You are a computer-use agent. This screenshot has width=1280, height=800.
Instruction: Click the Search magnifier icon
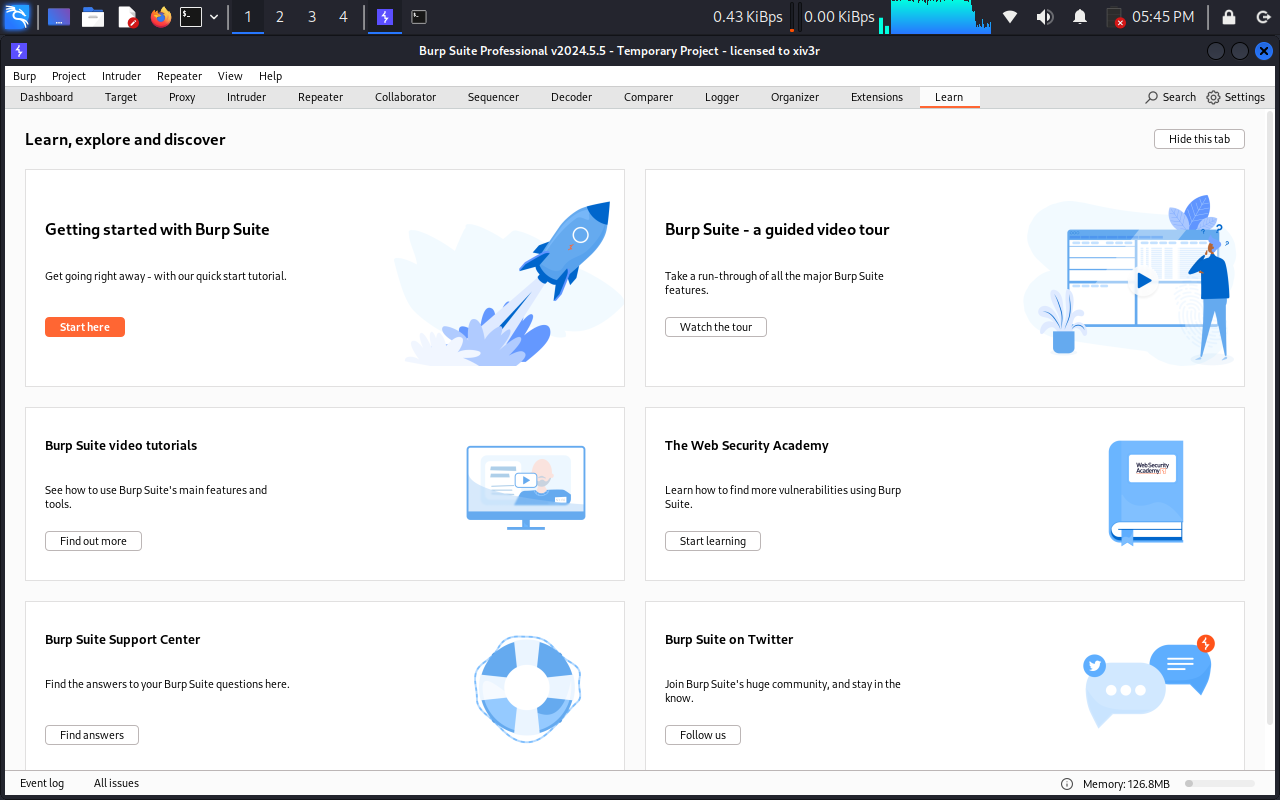pyautogui.click(x=1152, y=97)
